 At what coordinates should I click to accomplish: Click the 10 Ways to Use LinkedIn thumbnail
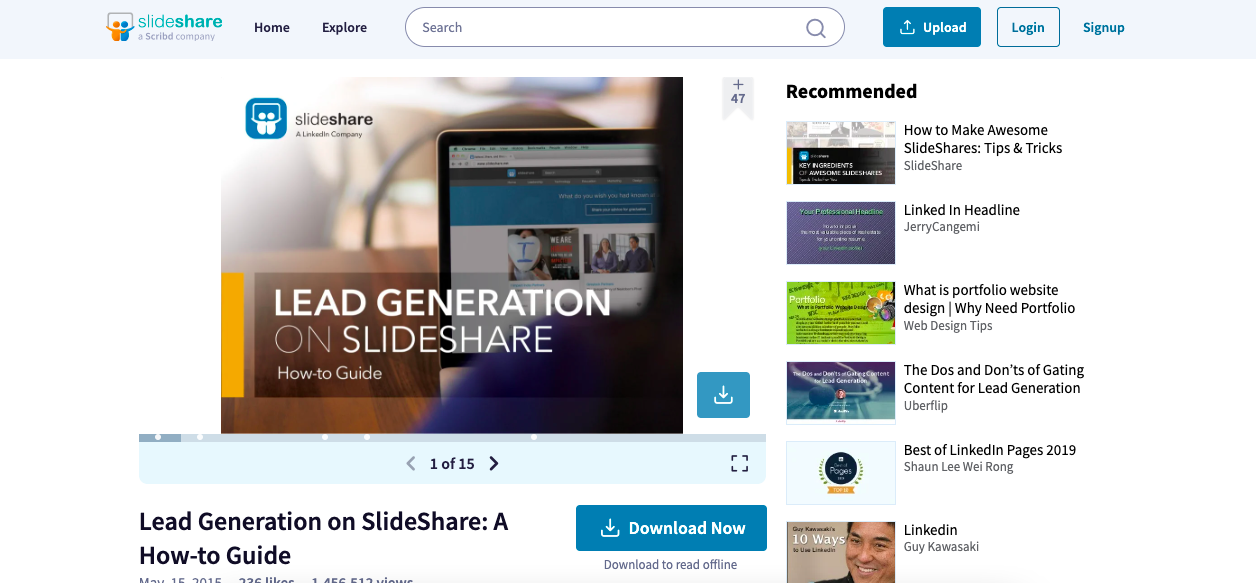coord(841,552)
